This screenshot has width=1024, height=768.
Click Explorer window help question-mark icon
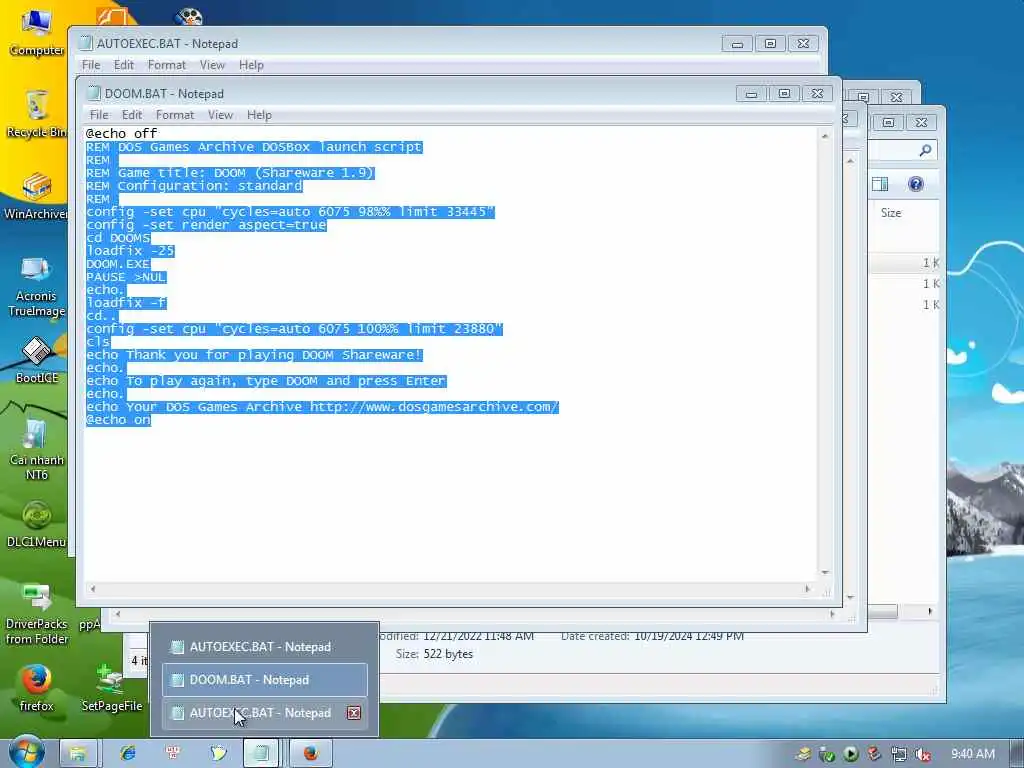pyautogui.click(x=916, y=184)
